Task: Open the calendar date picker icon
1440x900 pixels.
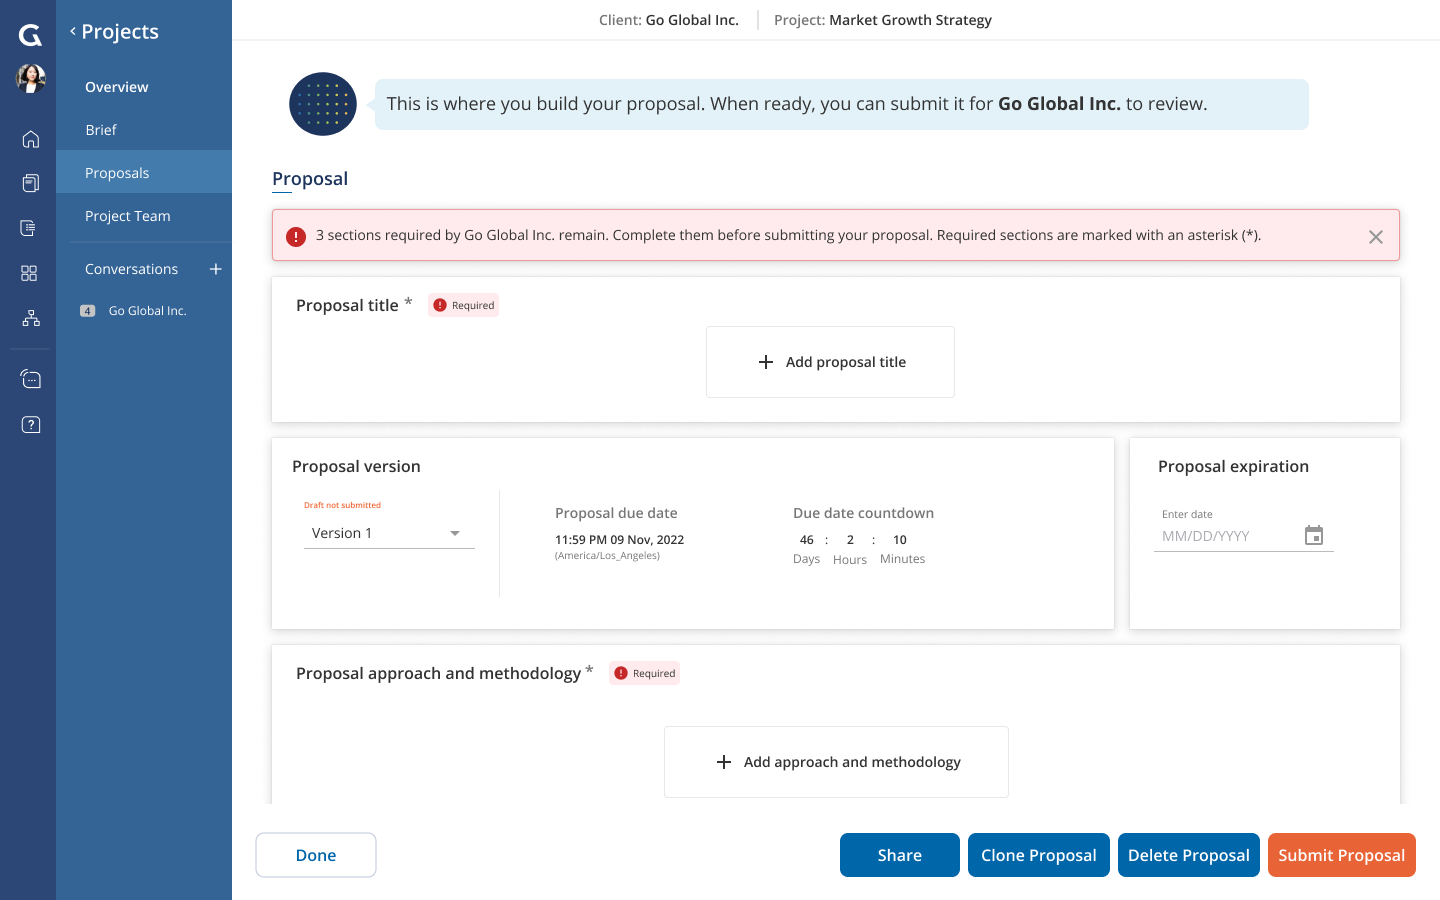Action: 1313,536
